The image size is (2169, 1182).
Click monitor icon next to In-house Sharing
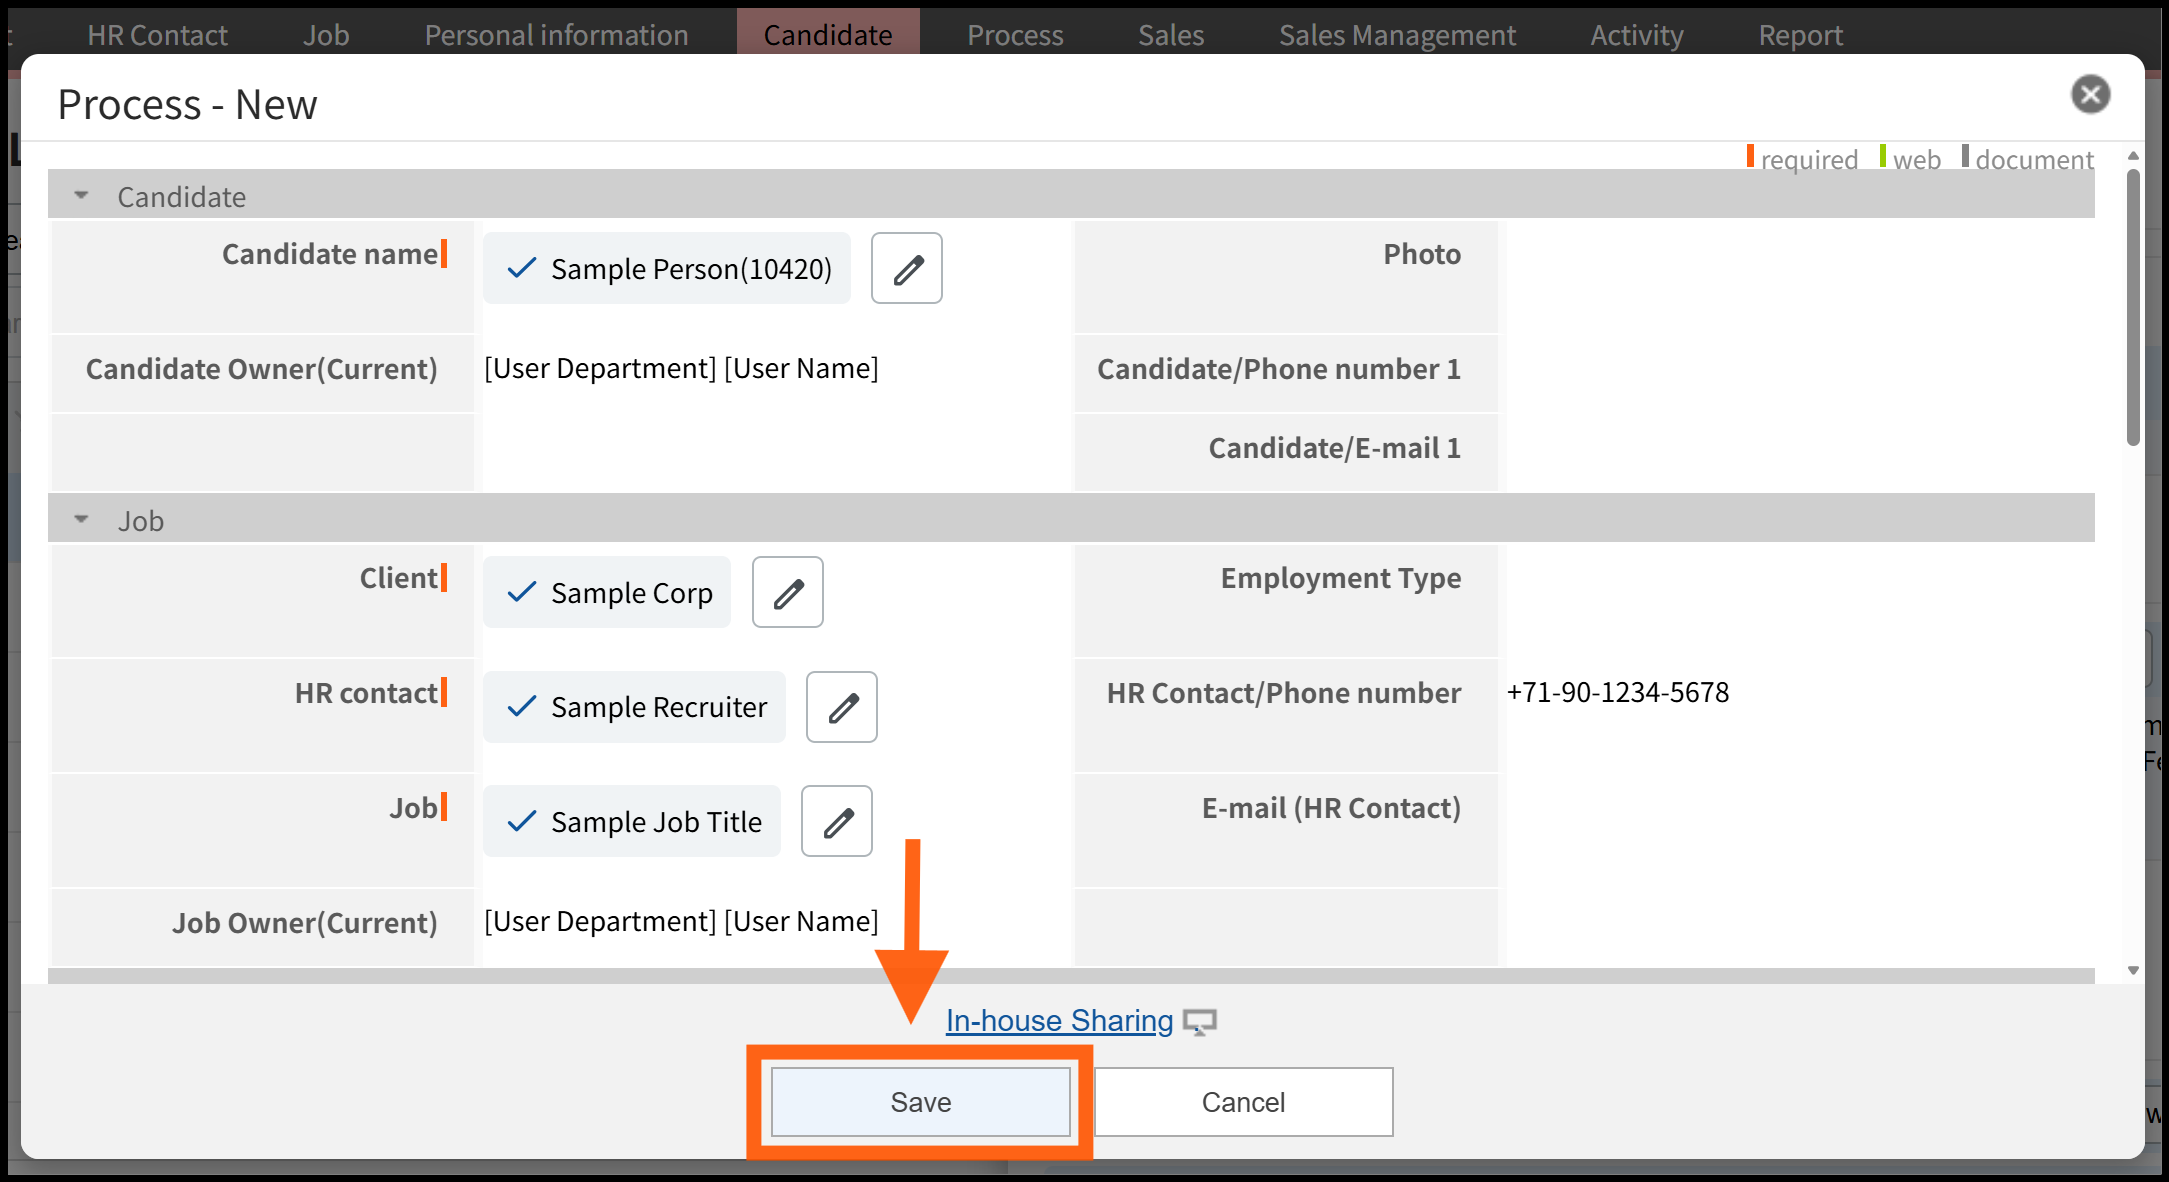(x=1199, y=1022)
